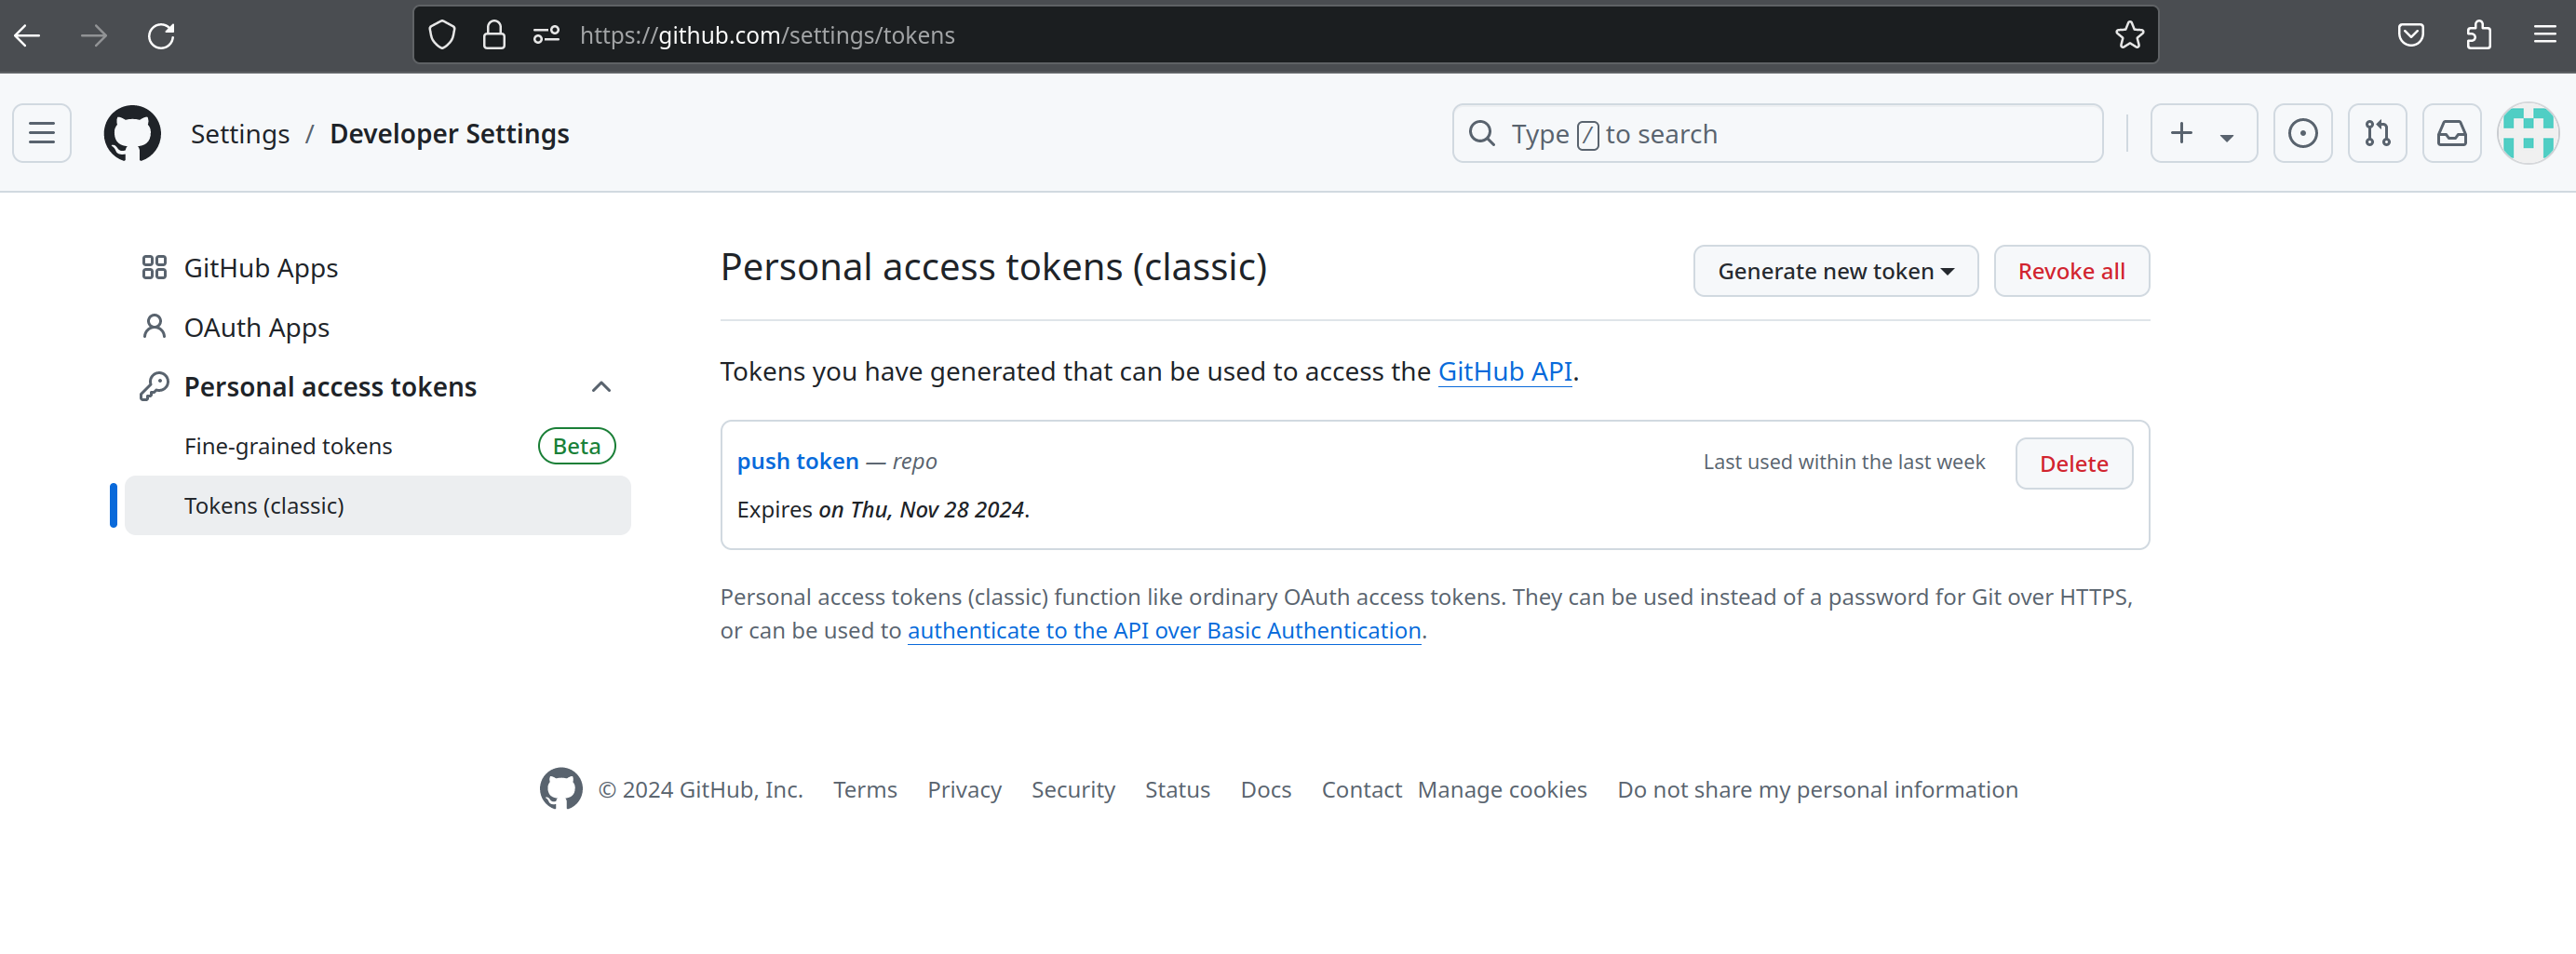The width and height of the screenshot is (2576, 954).
Task: Click the footer GitHub logo
Action: click(561, 789)
